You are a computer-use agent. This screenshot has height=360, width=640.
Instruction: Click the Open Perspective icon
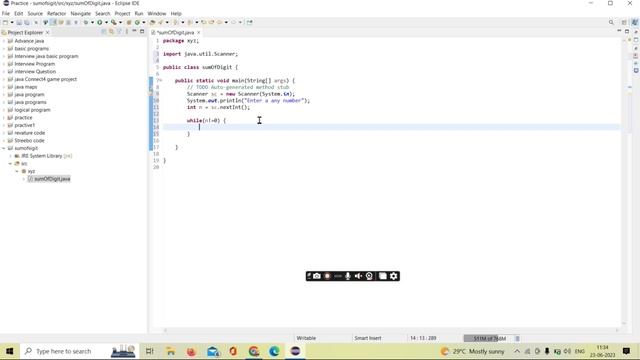click(624, 22)
